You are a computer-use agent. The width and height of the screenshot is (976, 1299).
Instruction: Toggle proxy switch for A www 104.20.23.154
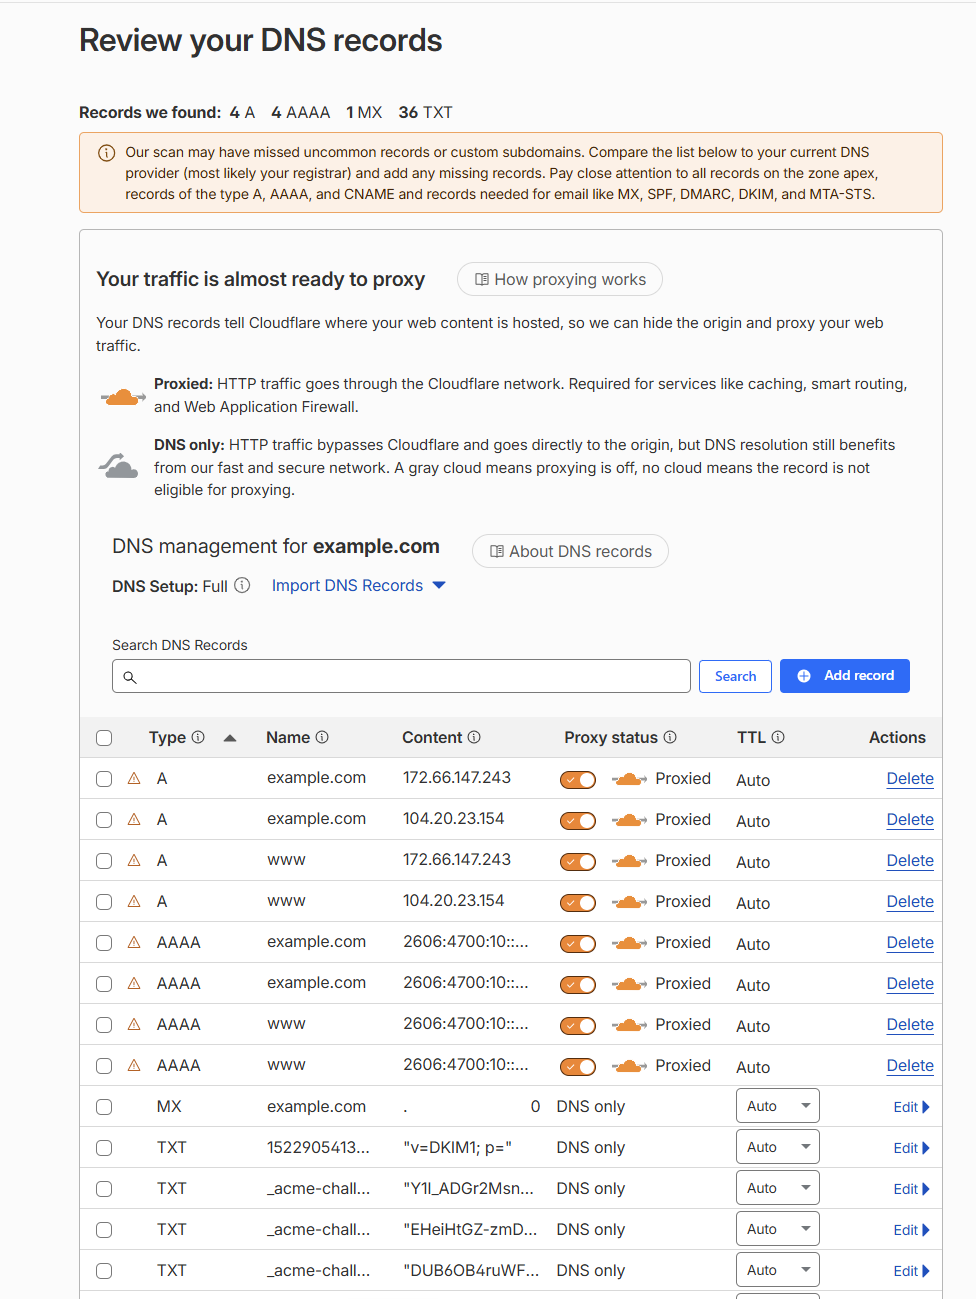pos(578,903)
